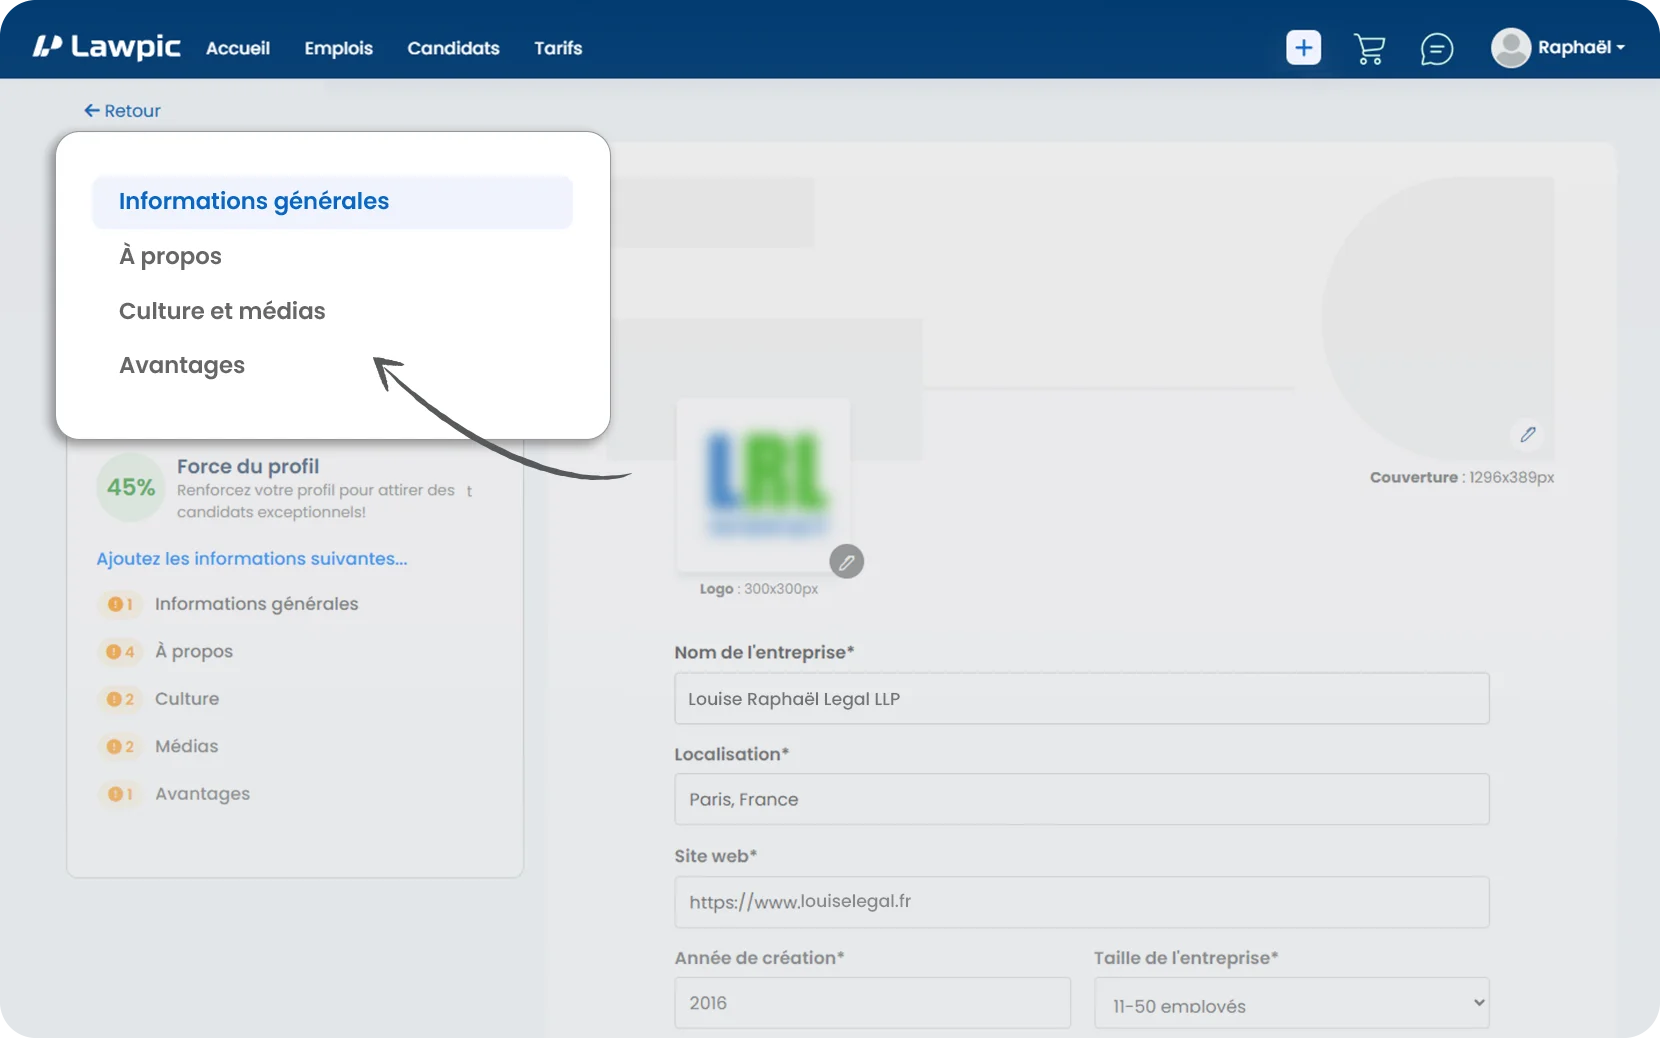Open the Taille de l'entreprise dropdown
Viewport: 1660px width, 1038px height.
[1291, 1003]
